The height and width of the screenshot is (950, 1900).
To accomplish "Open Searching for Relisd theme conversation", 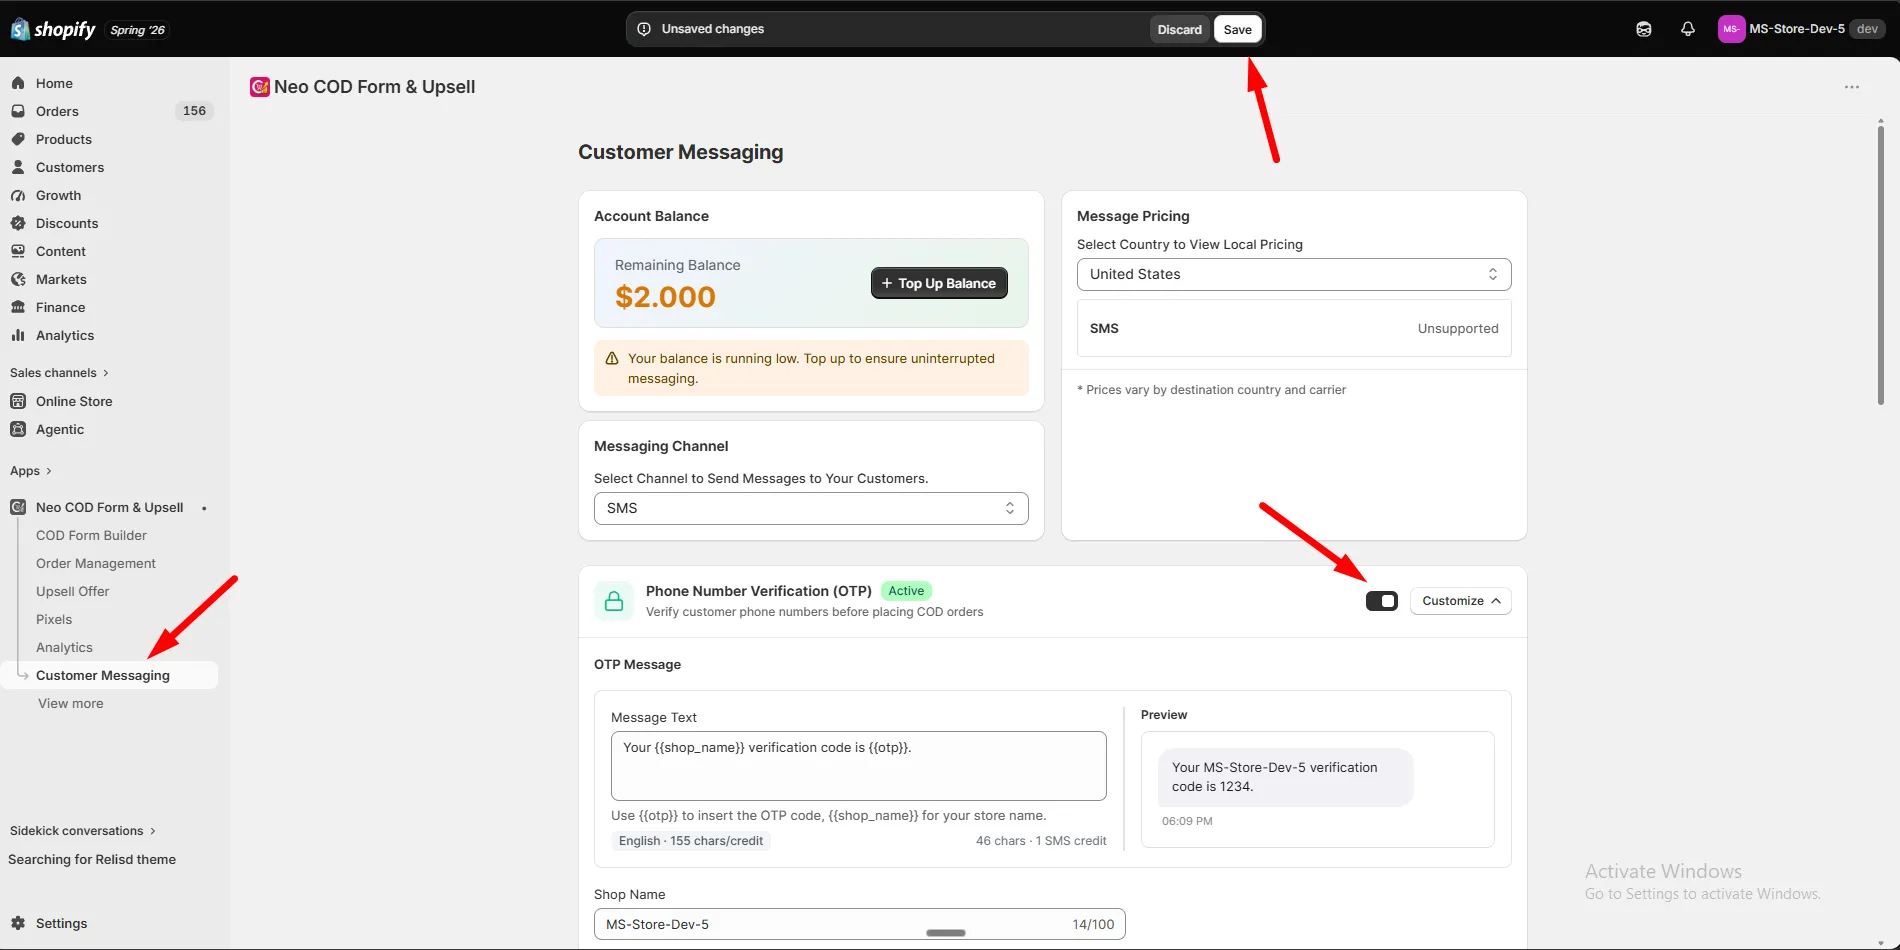I will tap(92, 859).
